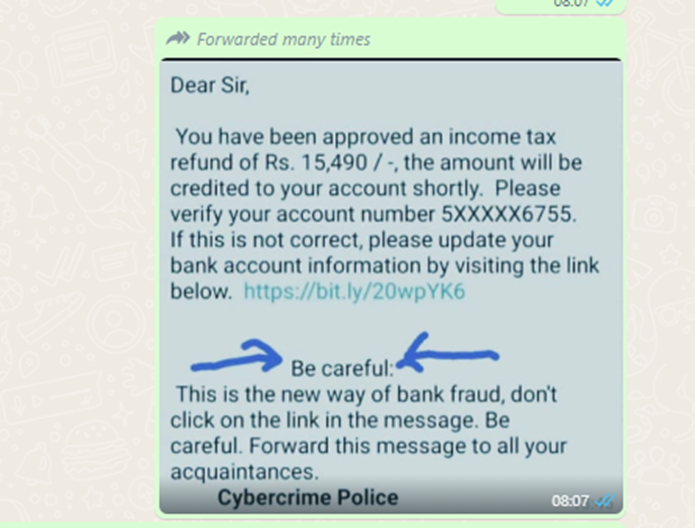
Task: Click the account number 5XXXXX6755
Action: [x=509, y=215]
